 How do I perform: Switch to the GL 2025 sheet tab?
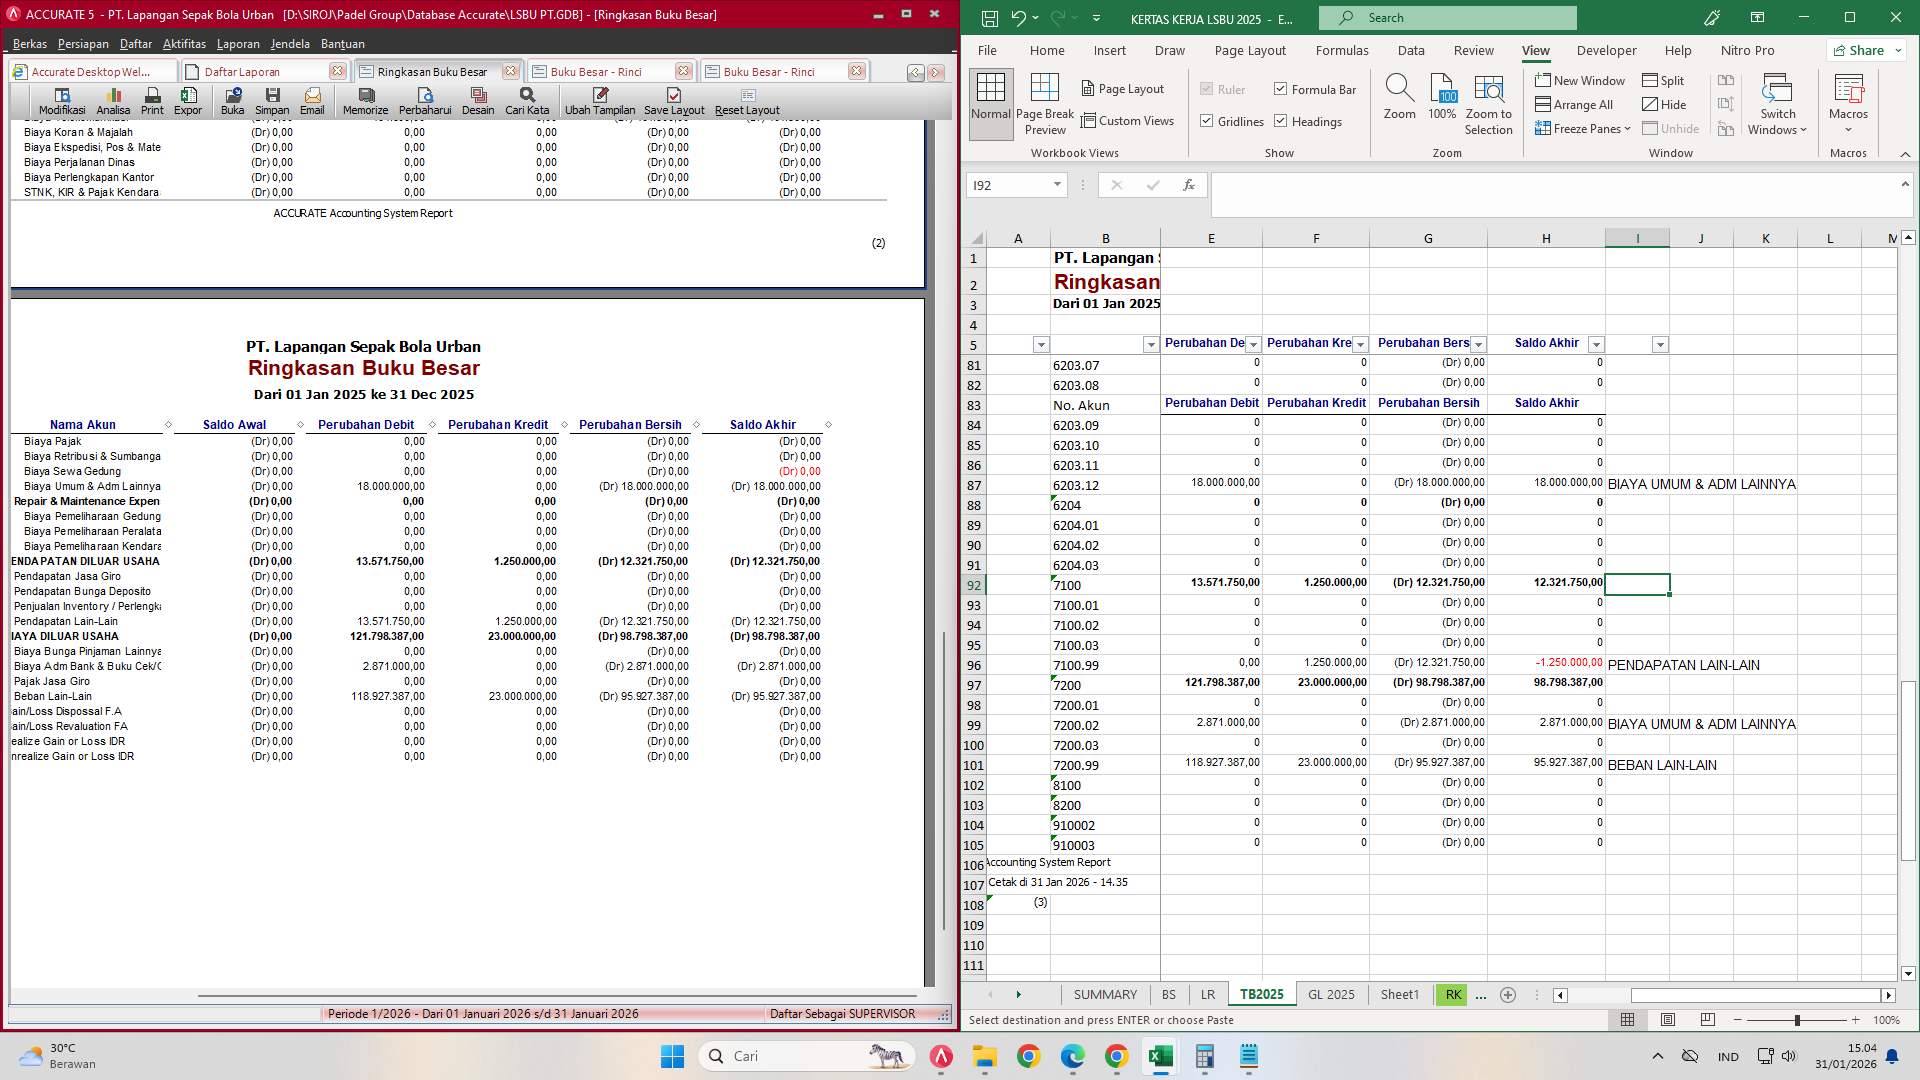pyautogui.click(x=1330, y=994)
